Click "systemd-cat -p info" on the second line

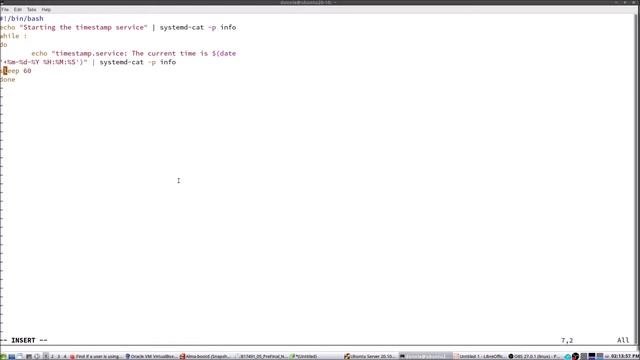pyautogui.click(x=198, y=27)
